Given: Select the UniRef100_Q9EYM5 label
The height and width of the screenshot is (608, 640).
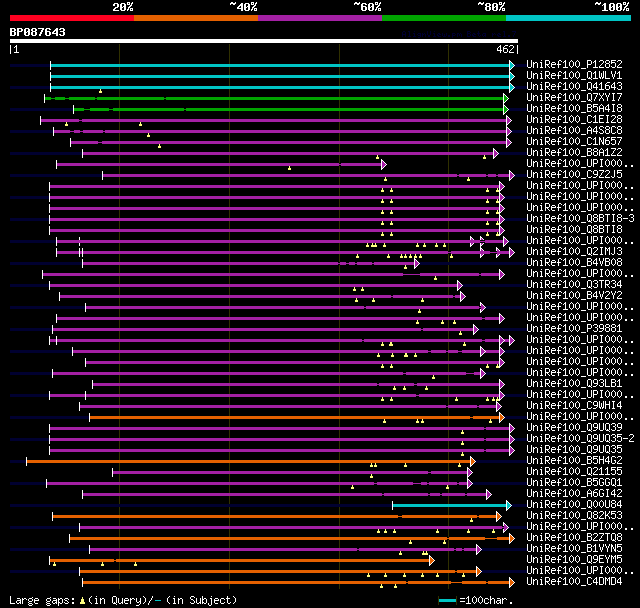Looking at the screenshot, I should (x=574, y=560).
